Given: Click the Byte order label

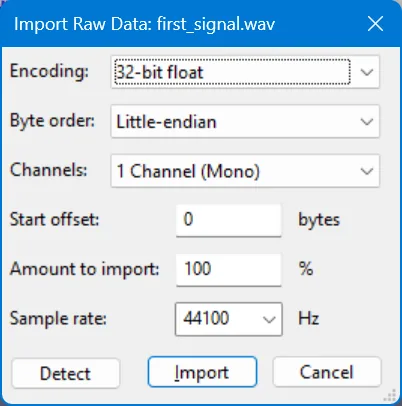Looking at the screenshot, I should [52, 121].
